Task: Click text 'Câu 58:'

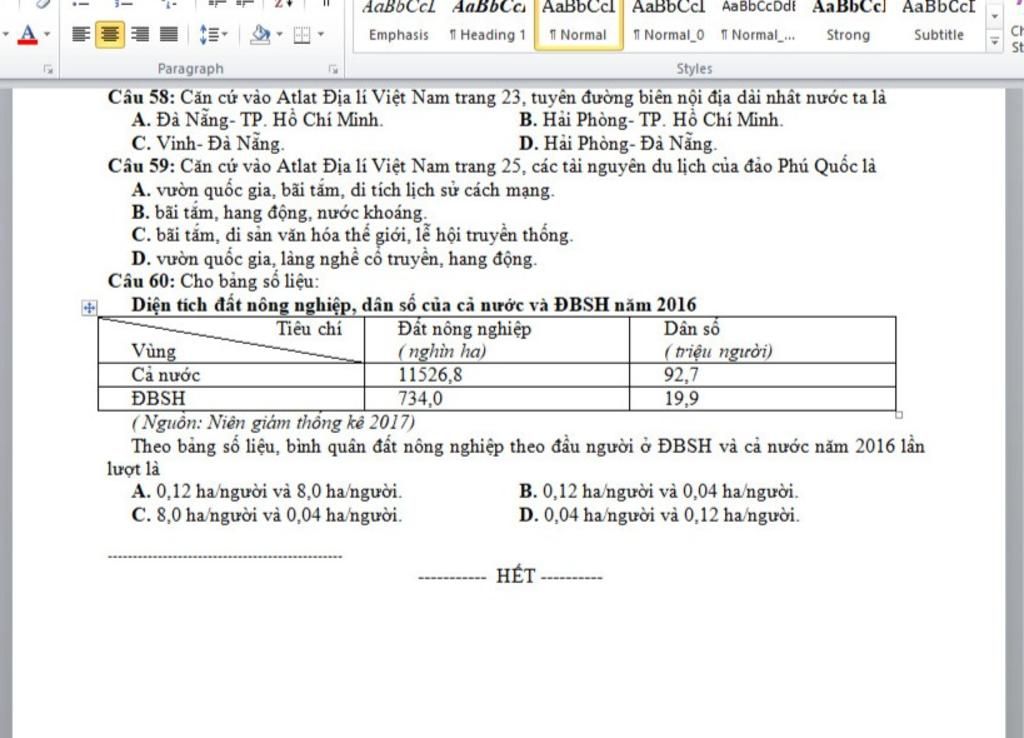Action: pos(141,97)
